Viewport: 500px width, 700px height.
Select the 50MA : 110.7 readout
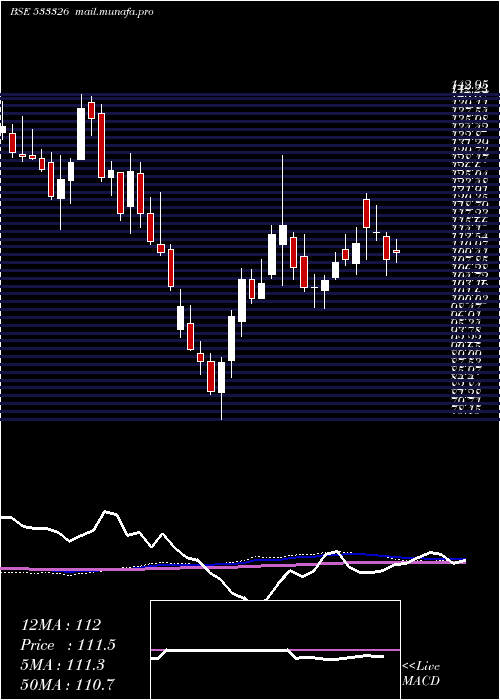coord(67,684)
